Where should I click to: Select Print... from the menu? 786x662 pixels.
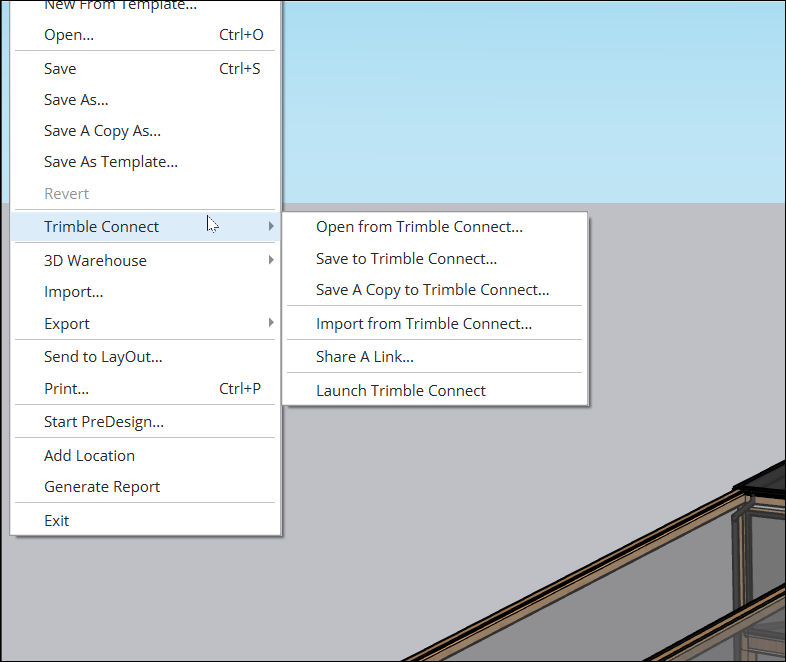coord(66,389)
